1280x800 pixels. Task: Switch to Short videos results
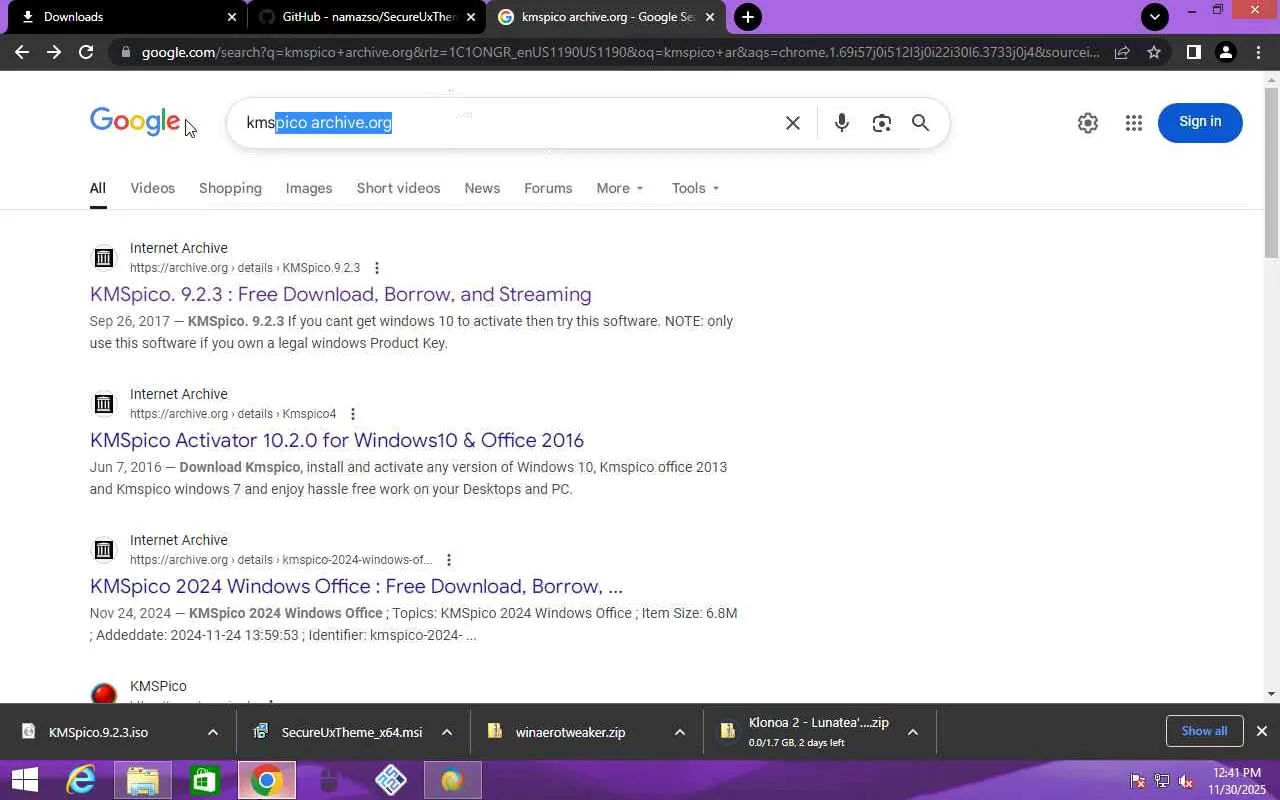[398, 188]
